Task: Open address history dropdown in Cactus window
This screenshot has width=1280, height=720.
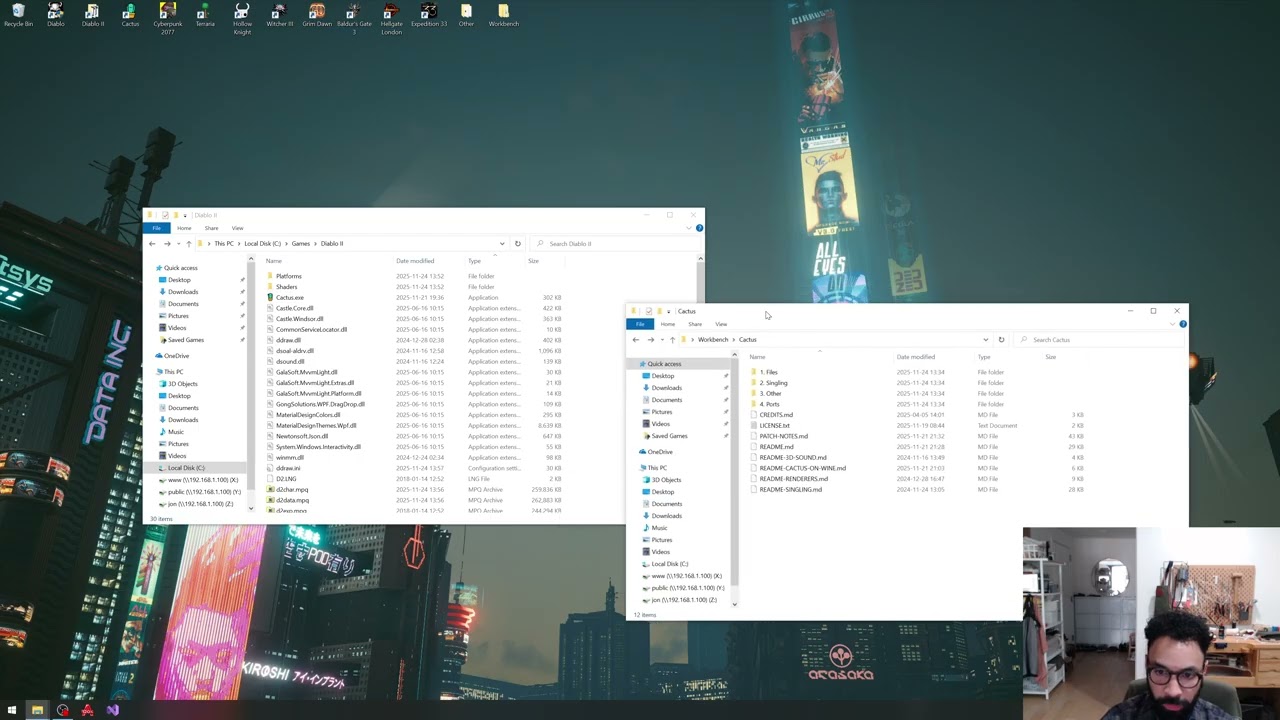Action: 985,339
